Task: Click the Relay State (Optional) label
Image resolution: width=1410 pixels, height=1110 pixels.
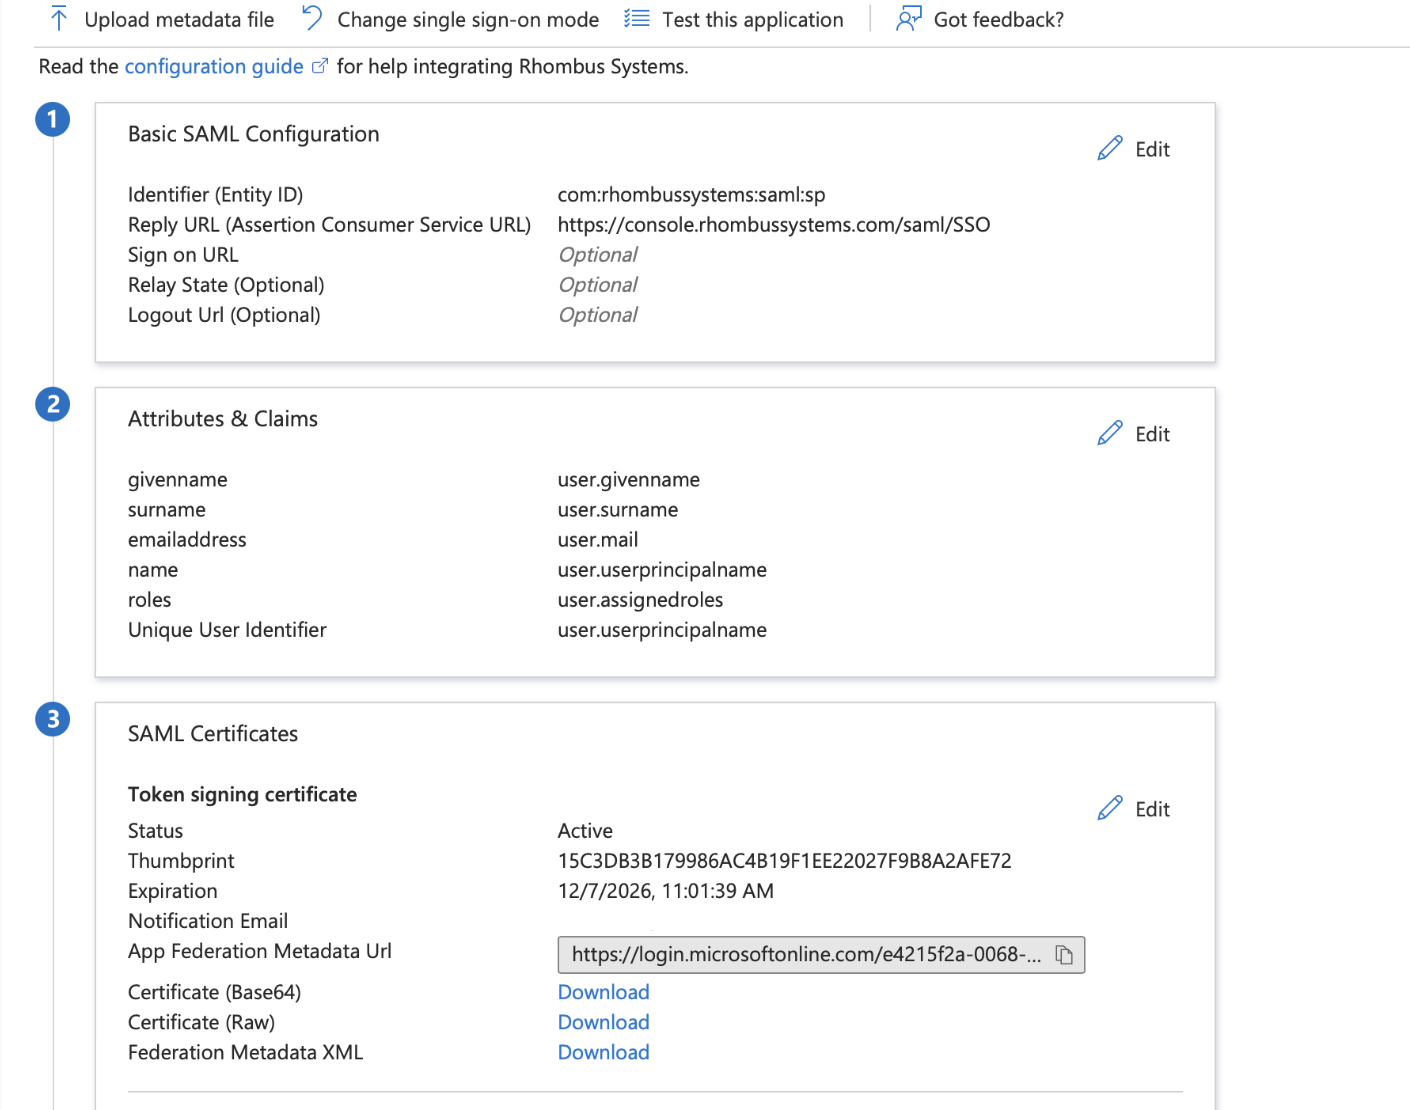Action: (x=226, y=285)
